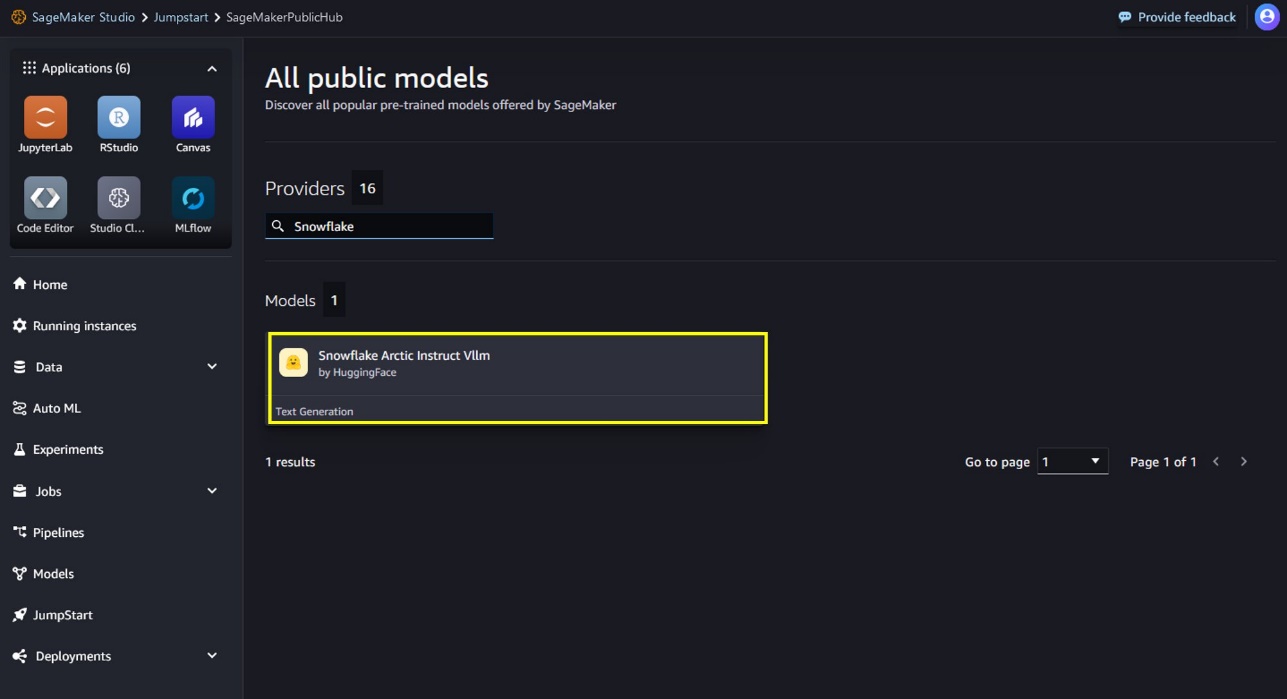Go to the Jumpstart breadcrumb

[181, 17]
